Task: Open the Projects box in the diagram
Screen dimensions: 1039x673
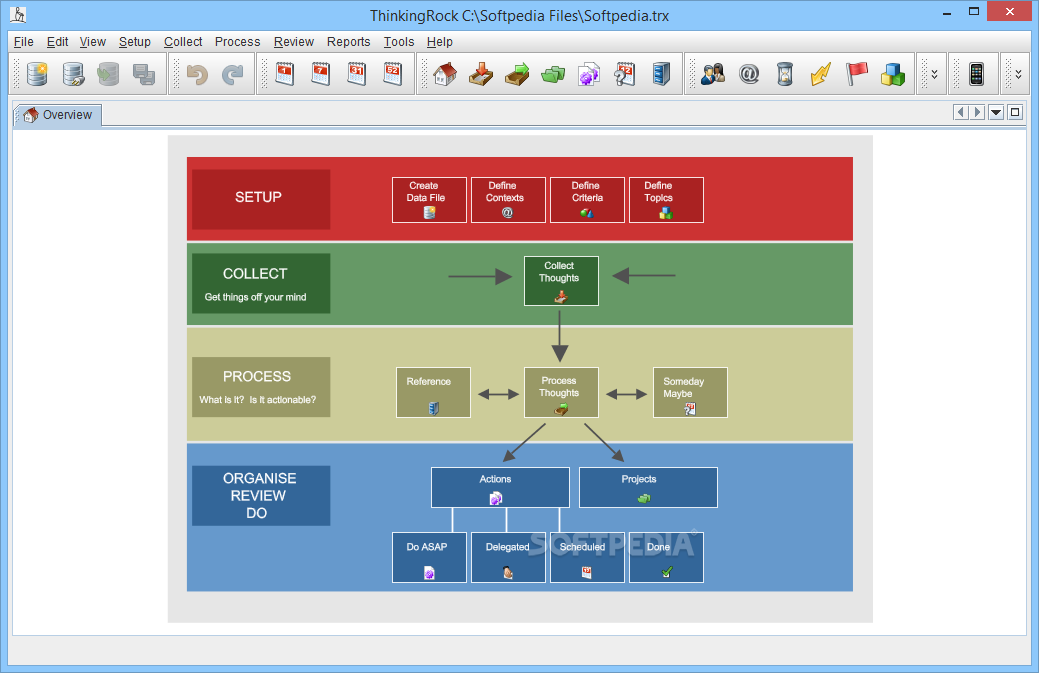Action: pos(648,488)
